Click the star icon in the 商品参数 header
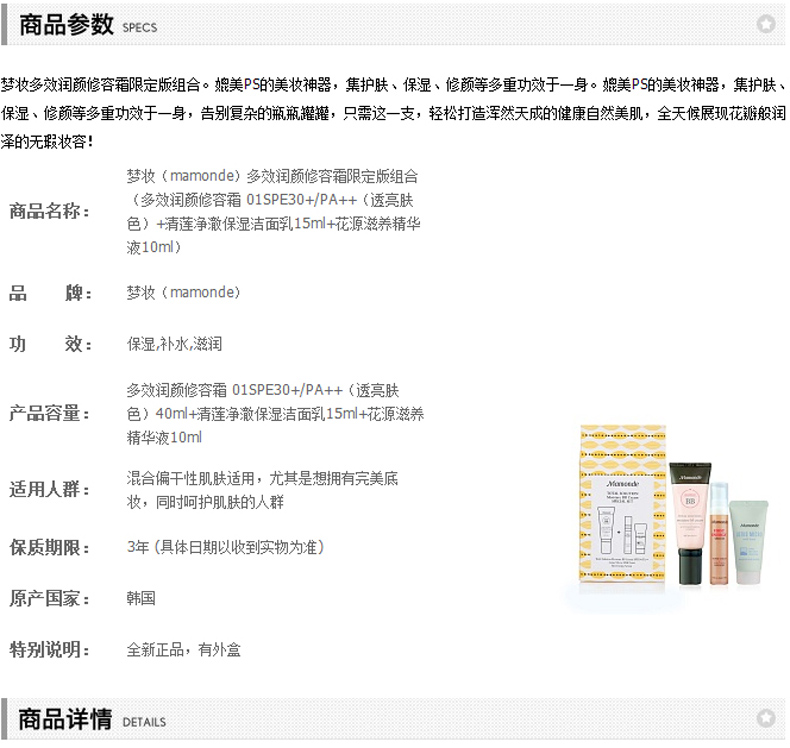This screenshot has height=748, width=790. (765, 23)
